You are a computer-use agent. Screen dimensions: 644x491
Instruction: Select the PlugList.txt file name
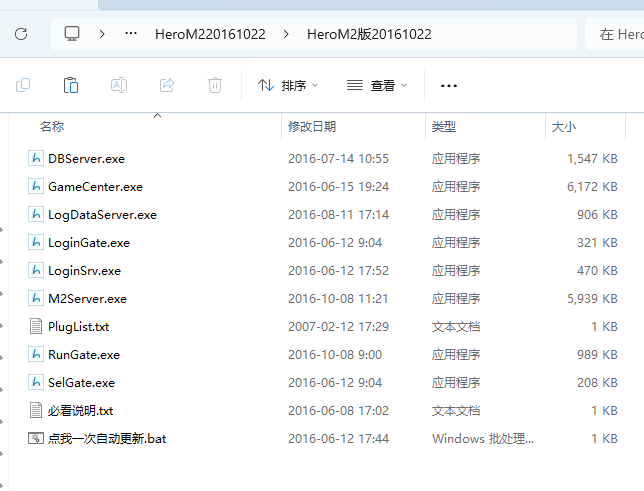coord(78,327)
